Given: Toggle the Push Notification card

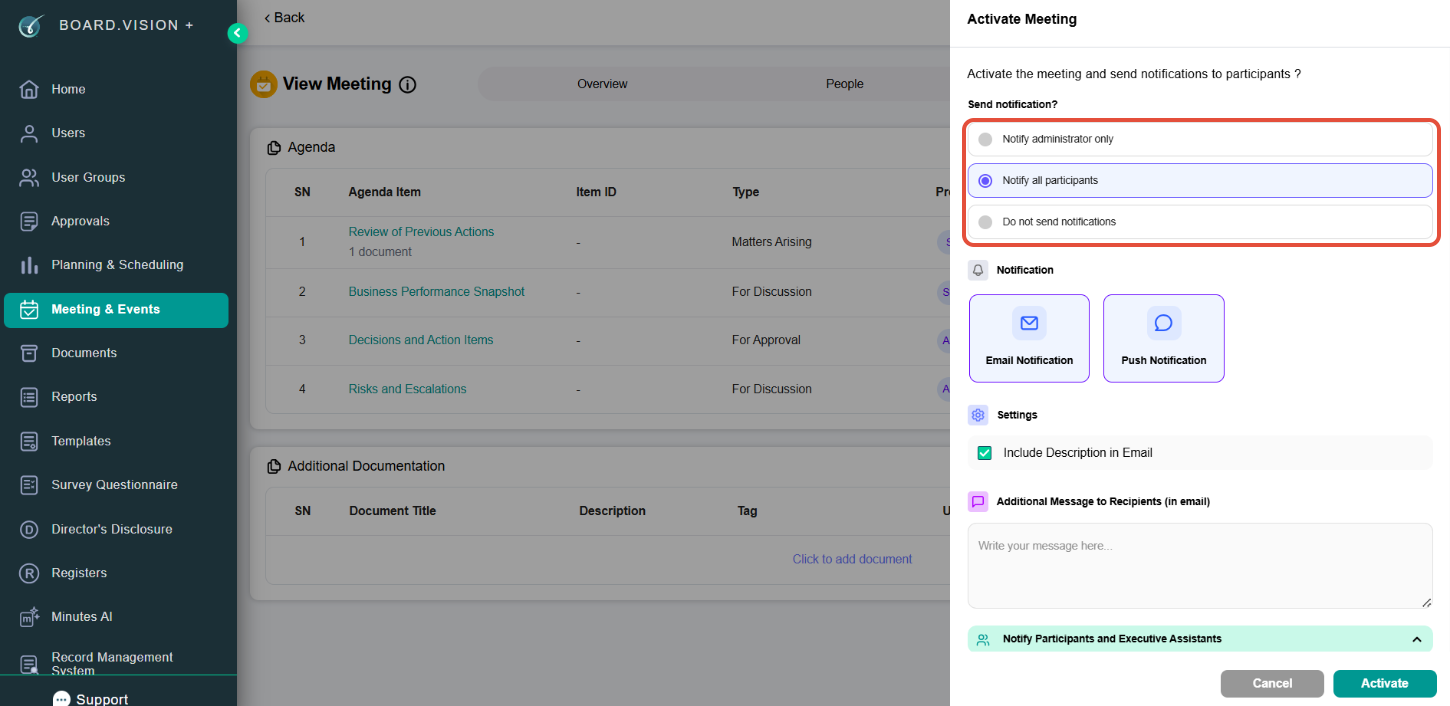Looking at the screenshot, I should [x=1163, y=338].
